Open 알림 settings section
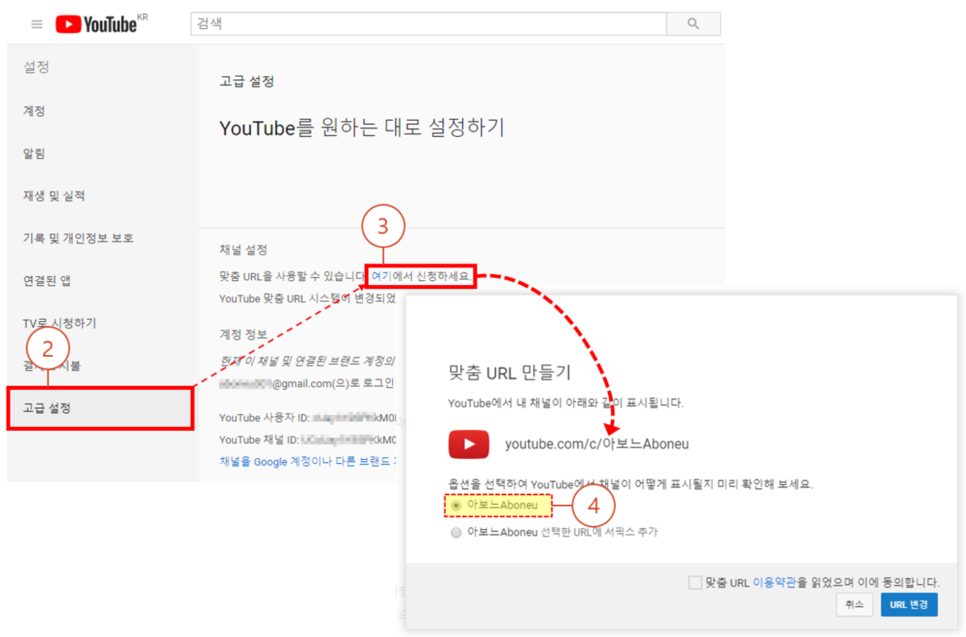Image resolution: width=966 pixels, height=637 pixels. (34, 153)
